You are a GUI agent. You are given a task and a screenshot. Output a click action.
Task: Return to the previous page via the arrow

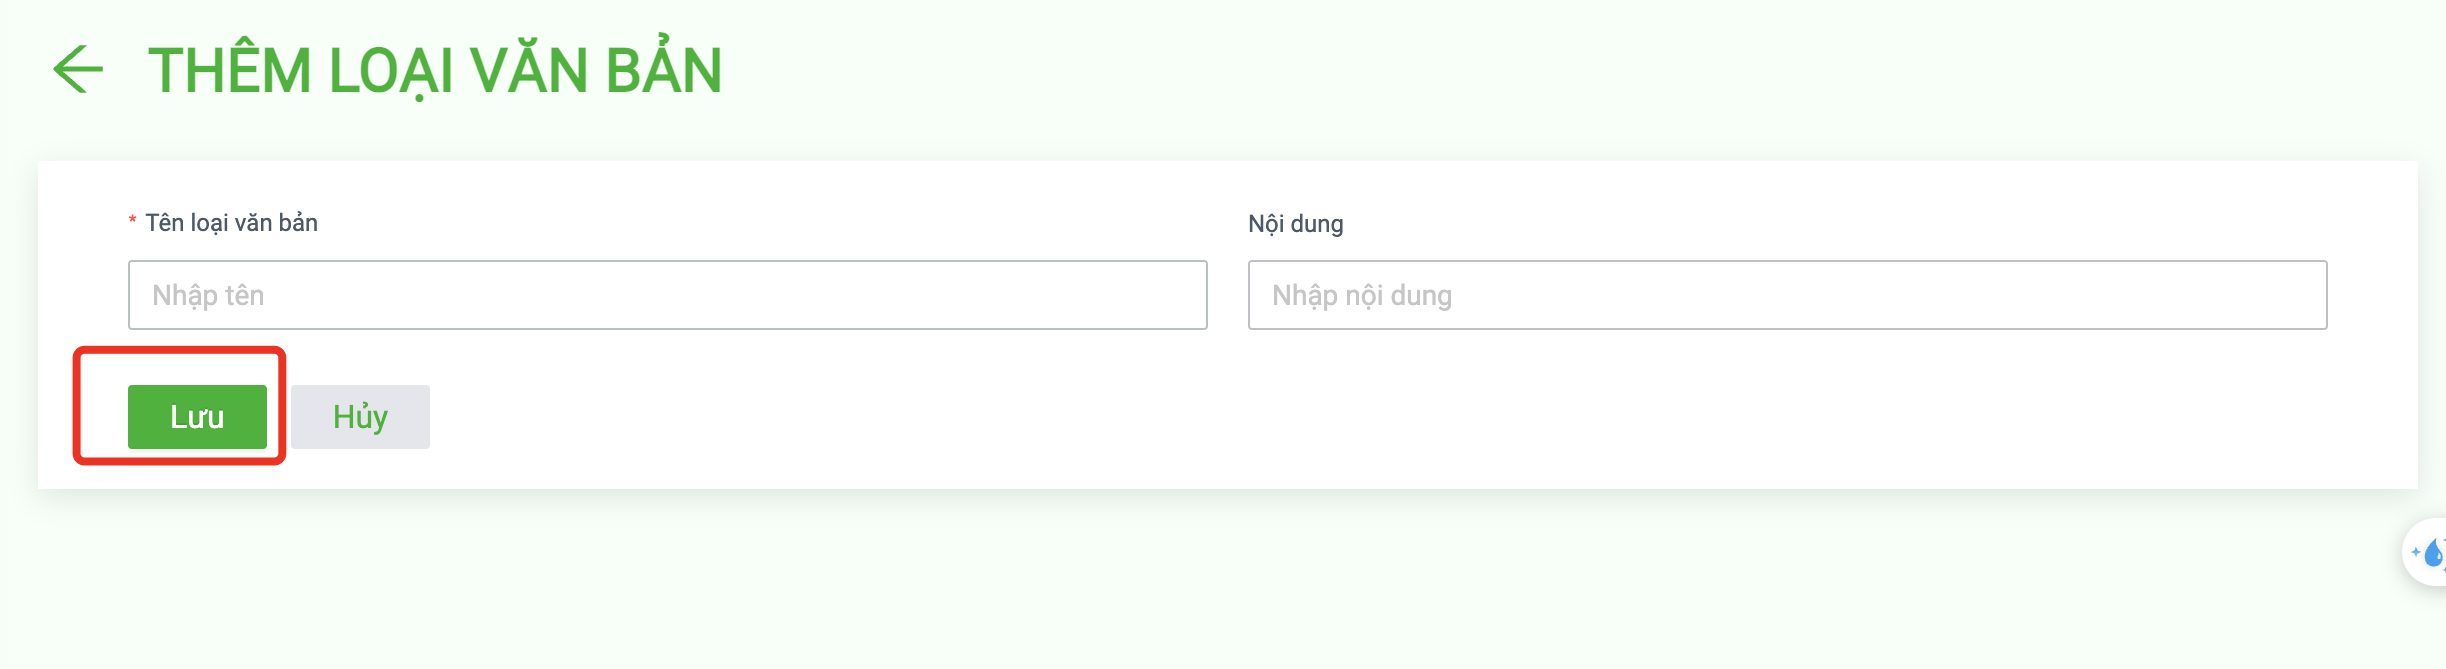click(x=78, y=70)
